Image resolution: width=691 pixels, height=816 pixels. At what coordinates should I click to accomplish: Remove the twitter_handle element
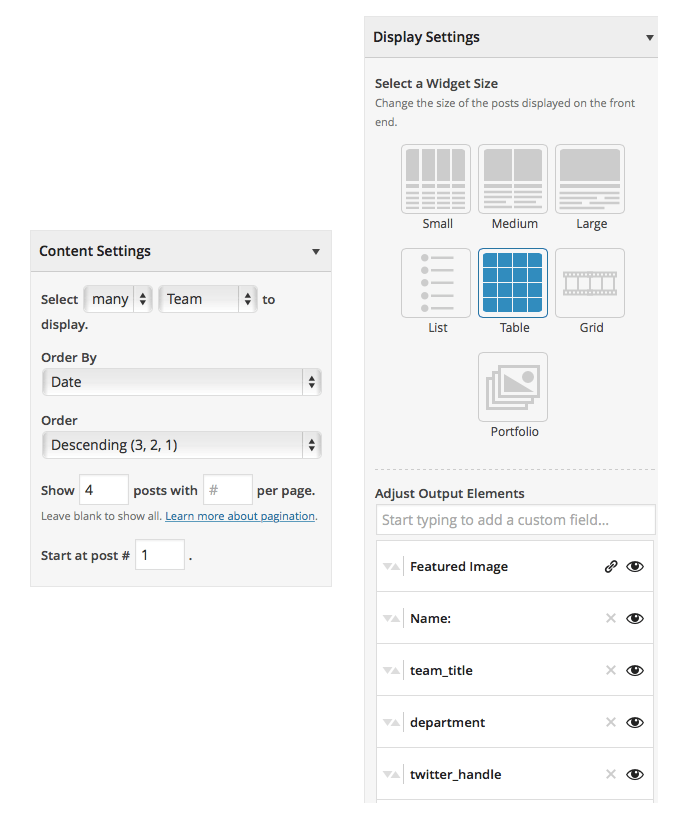click(611, 774)
